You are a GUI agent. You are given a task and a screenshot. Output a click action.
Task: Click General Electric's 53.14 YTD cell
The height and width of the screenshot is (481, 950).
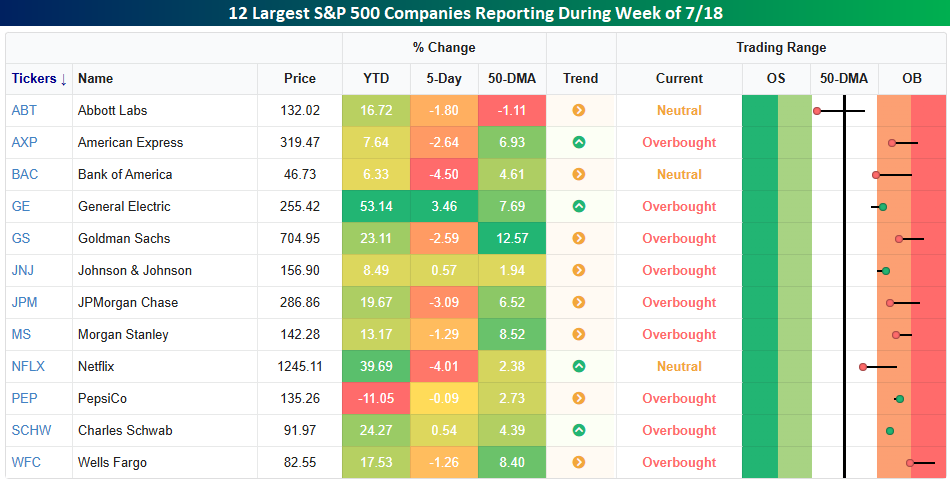376,207
